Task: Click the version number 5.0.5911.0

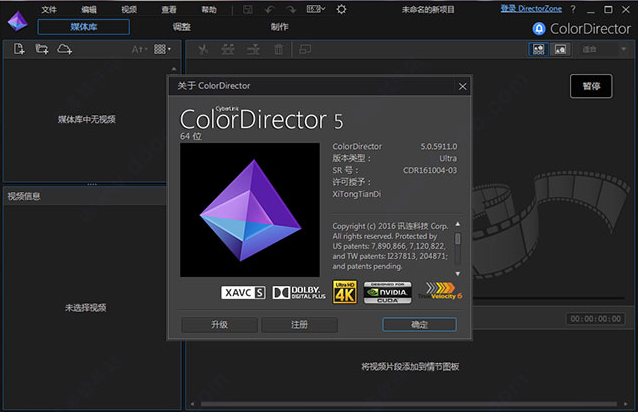Action: click(x=439, y=146)
